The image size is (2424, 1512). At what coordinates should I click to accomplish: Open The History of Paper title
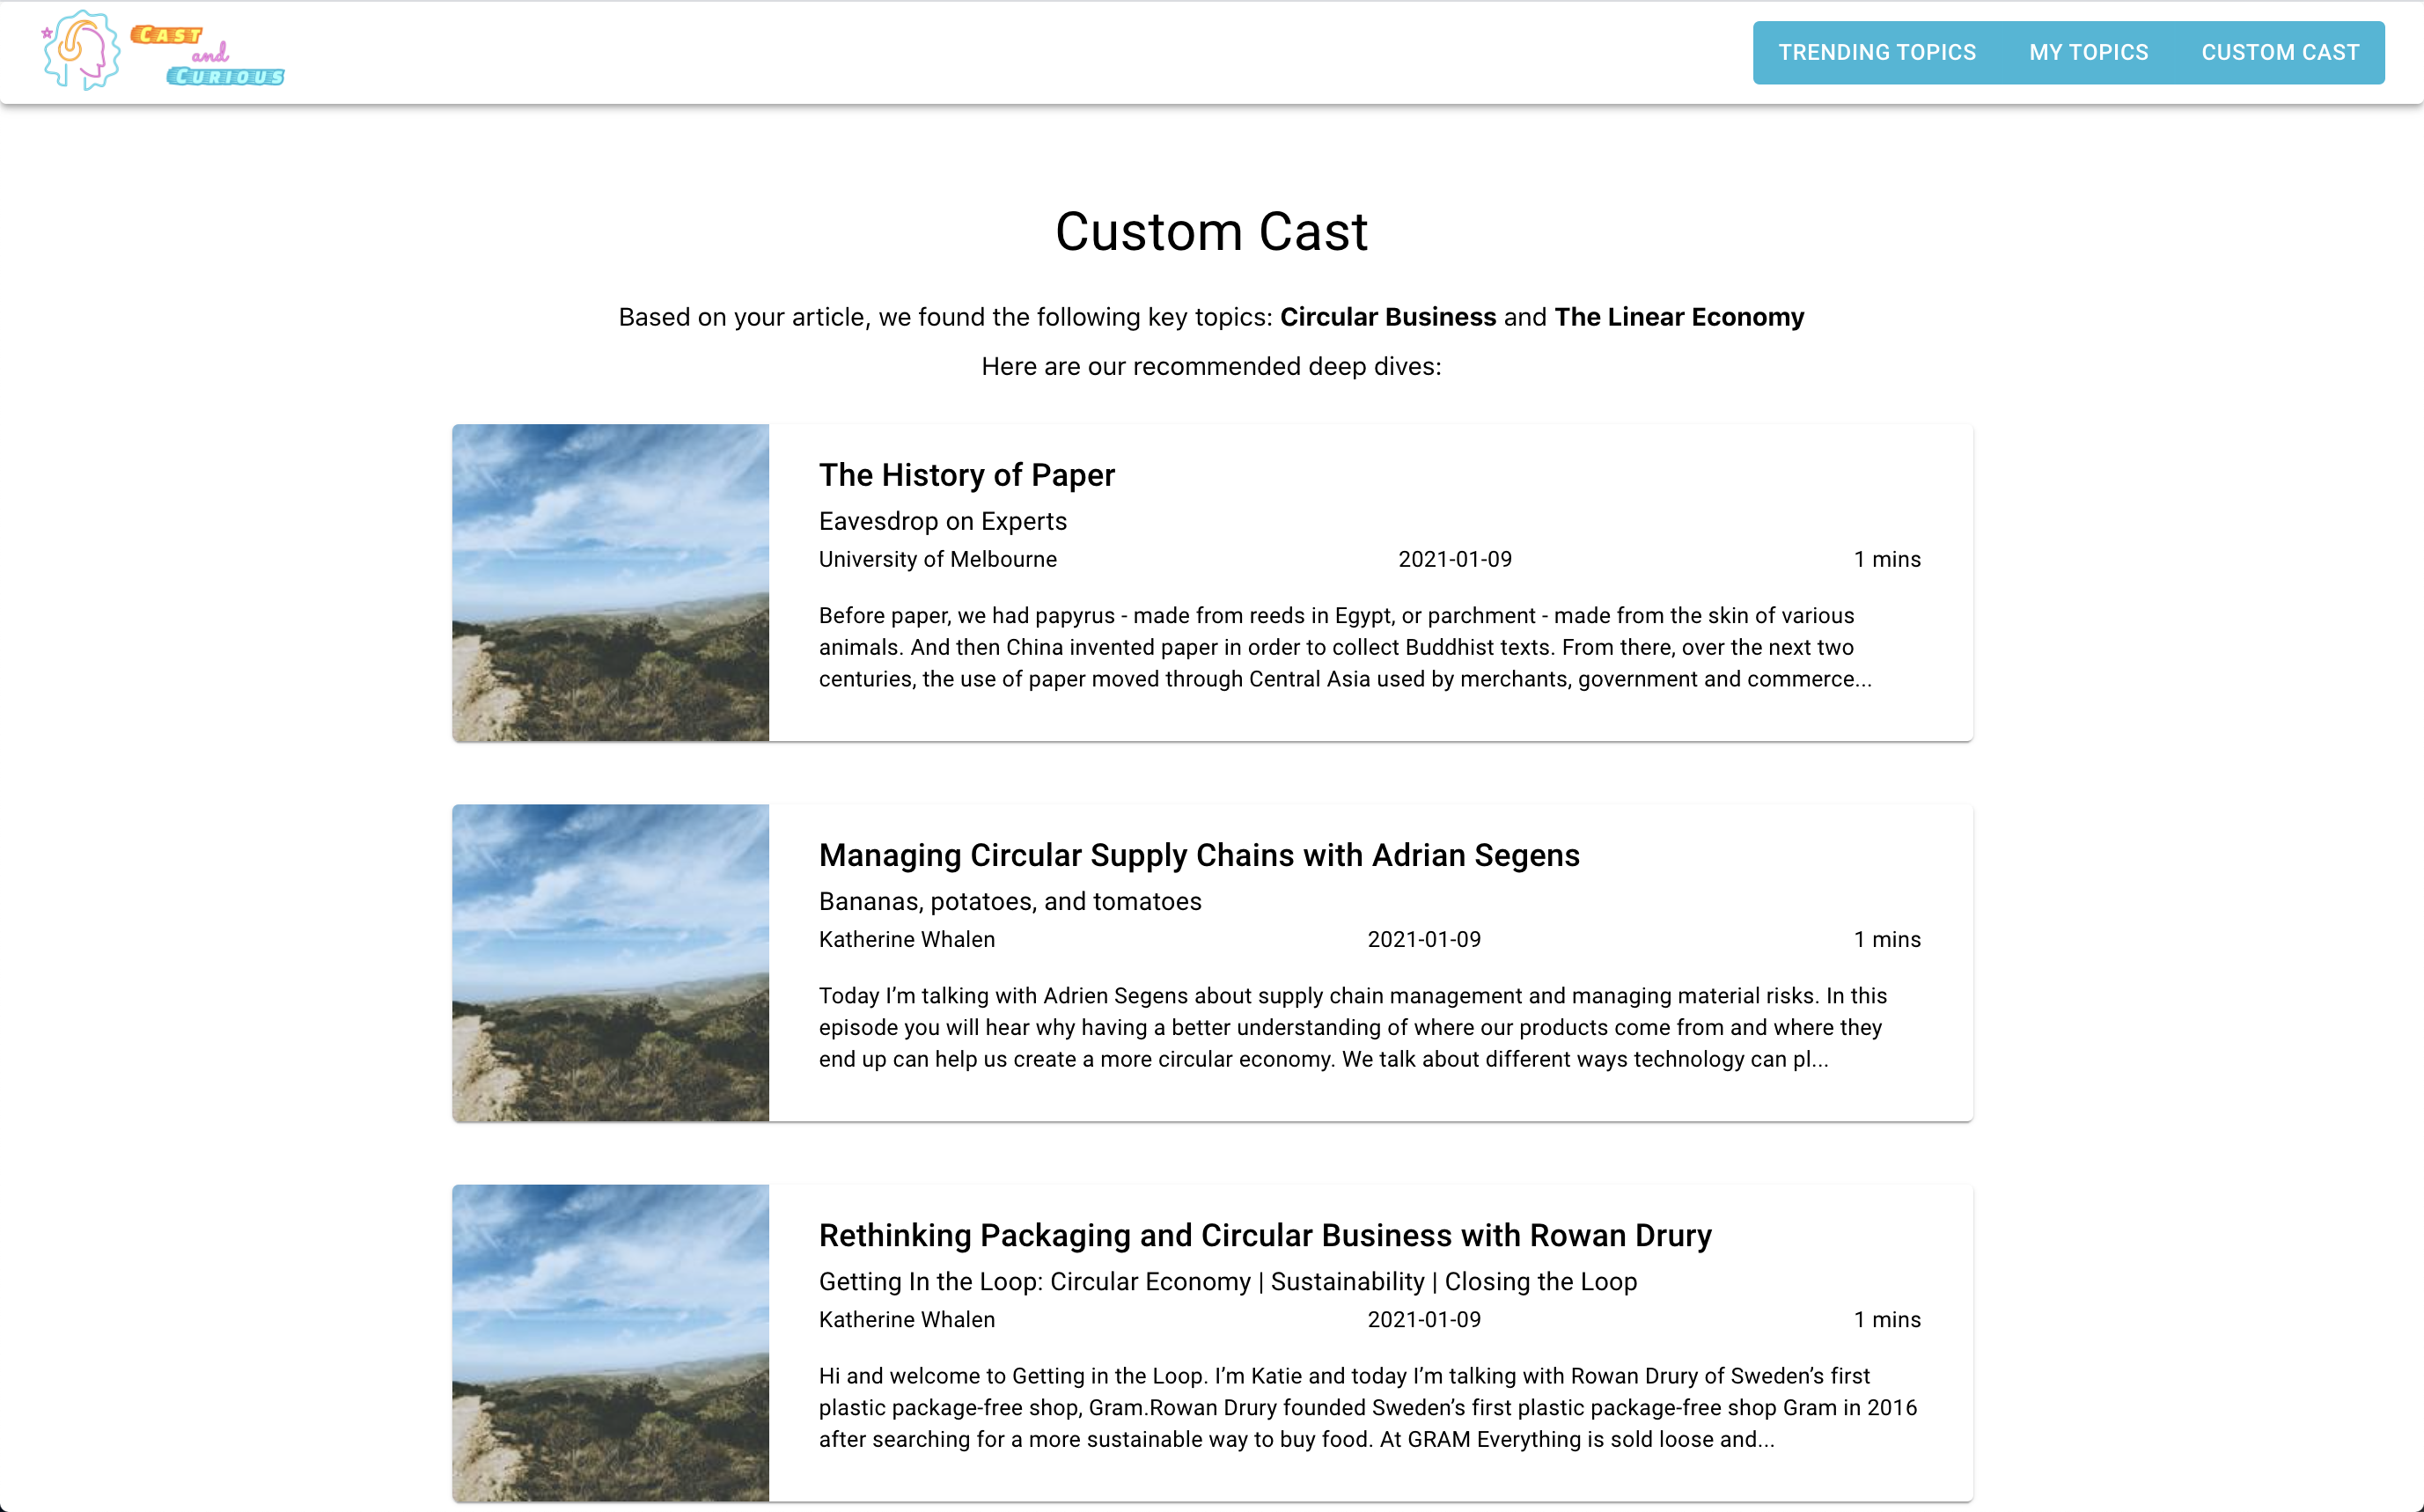(x=966, y=475)
